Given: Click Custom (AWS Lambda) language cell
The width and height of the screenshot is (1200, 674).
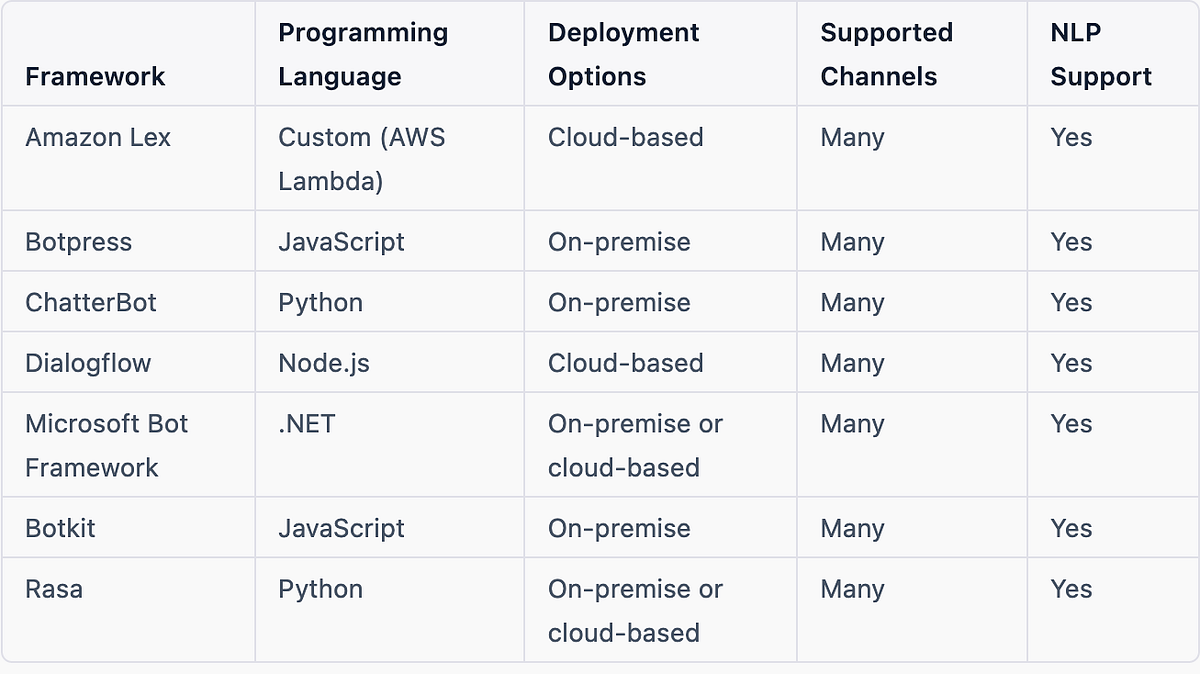Looking at the screenshot, I should tap(363, 160).
